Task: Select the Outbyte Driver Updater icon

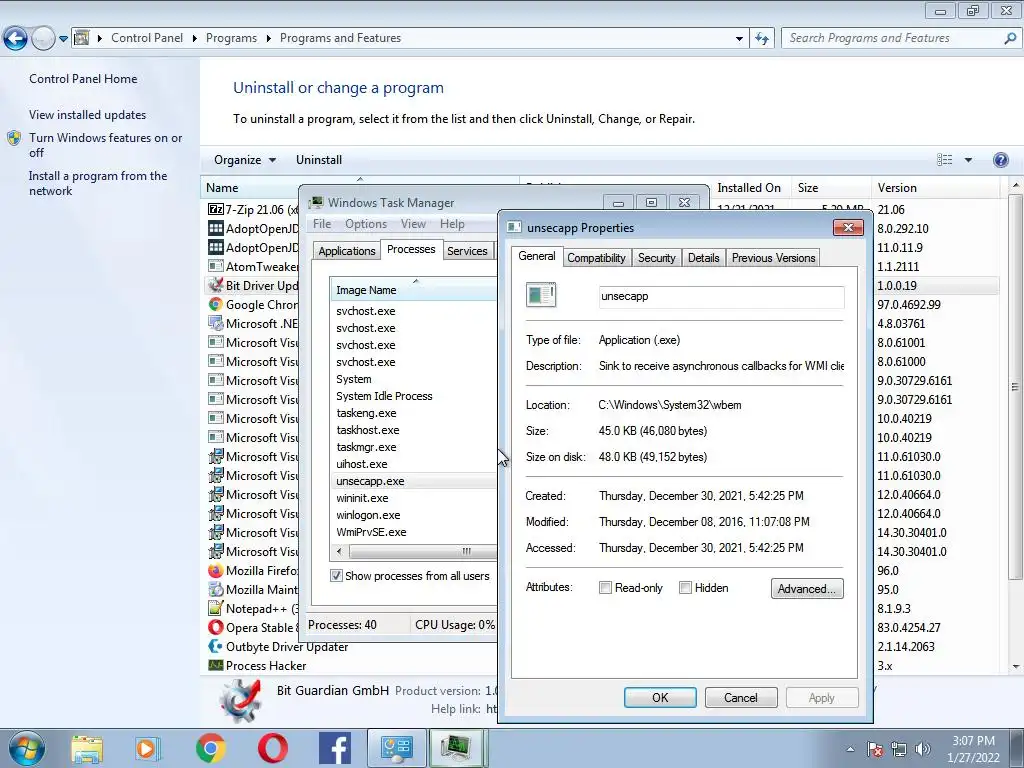Action: (216, 646)
